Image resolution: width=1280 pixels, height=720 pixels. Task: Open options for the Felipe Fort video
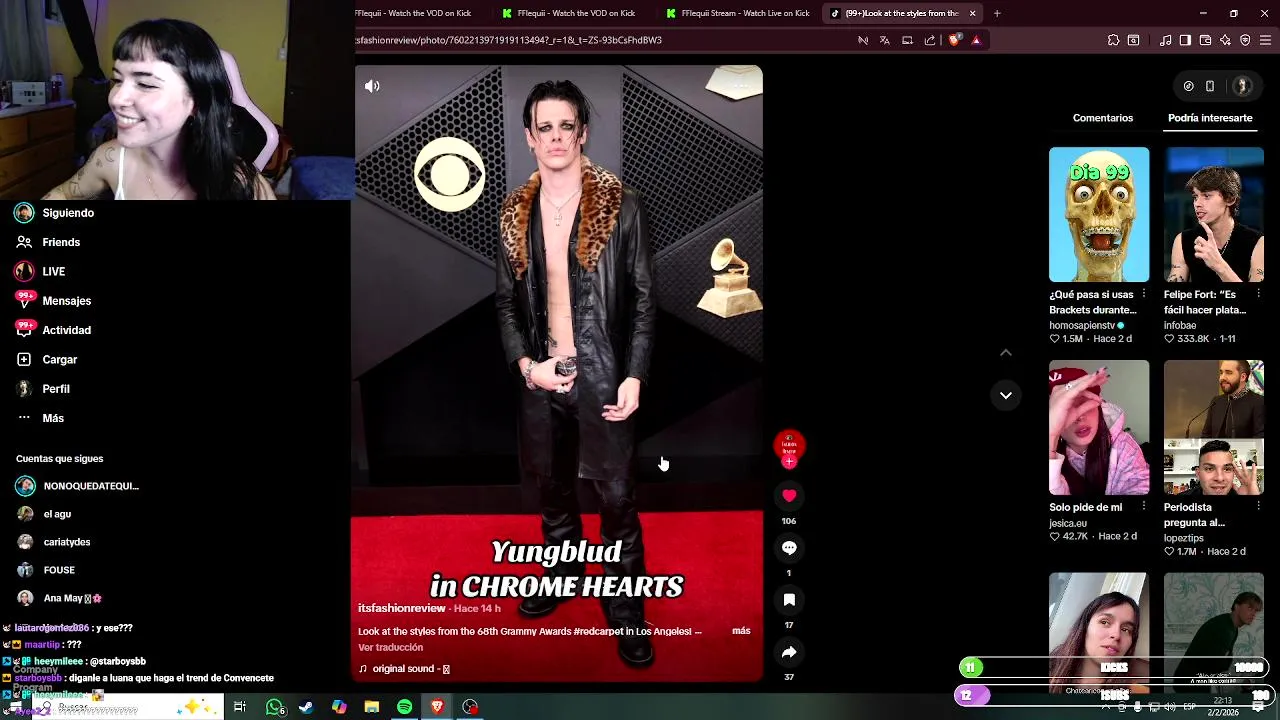[1258, 295]
